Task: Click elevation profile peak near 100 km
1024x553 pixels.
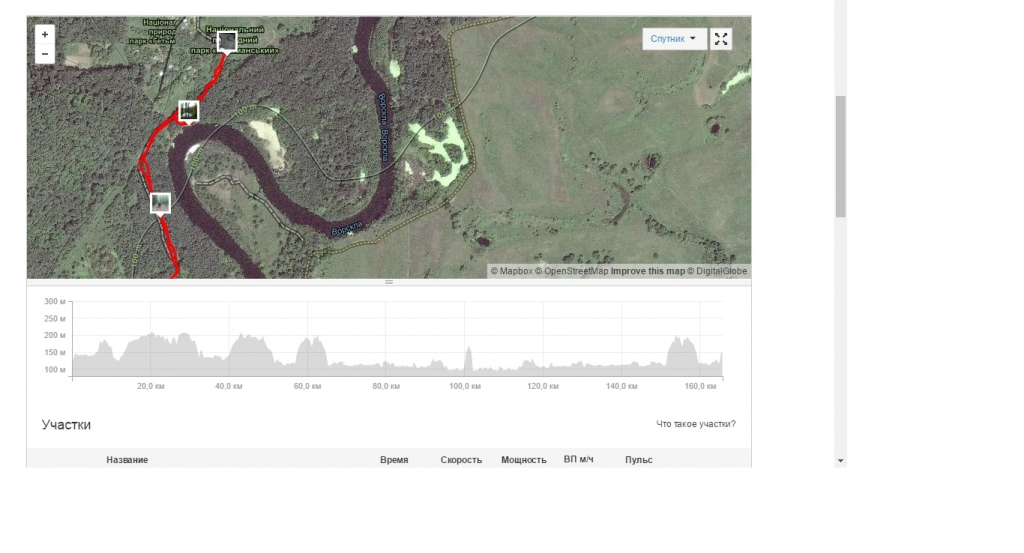Action: point(468,355)
